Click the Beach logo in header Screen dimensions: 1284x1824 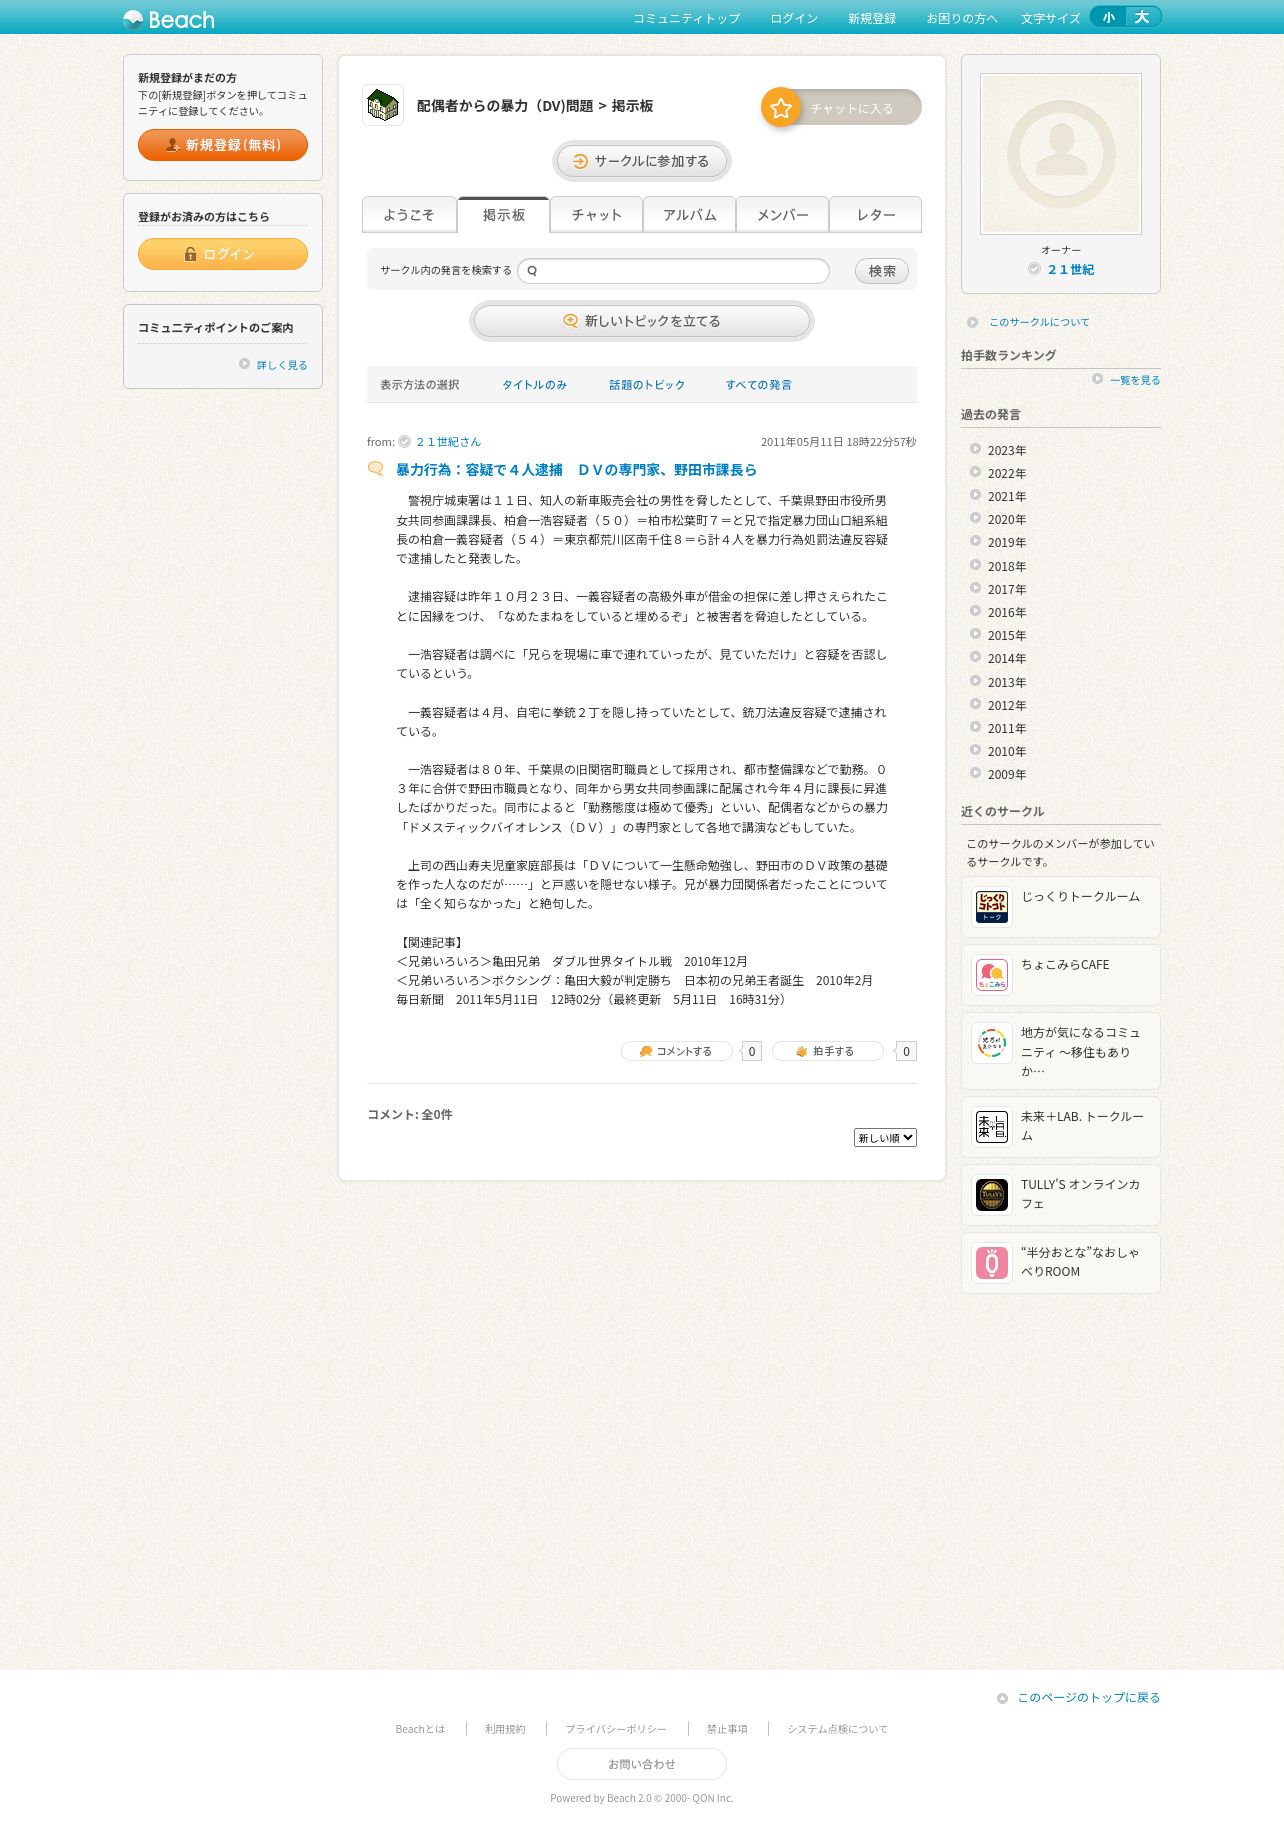[x=168, y=19]
